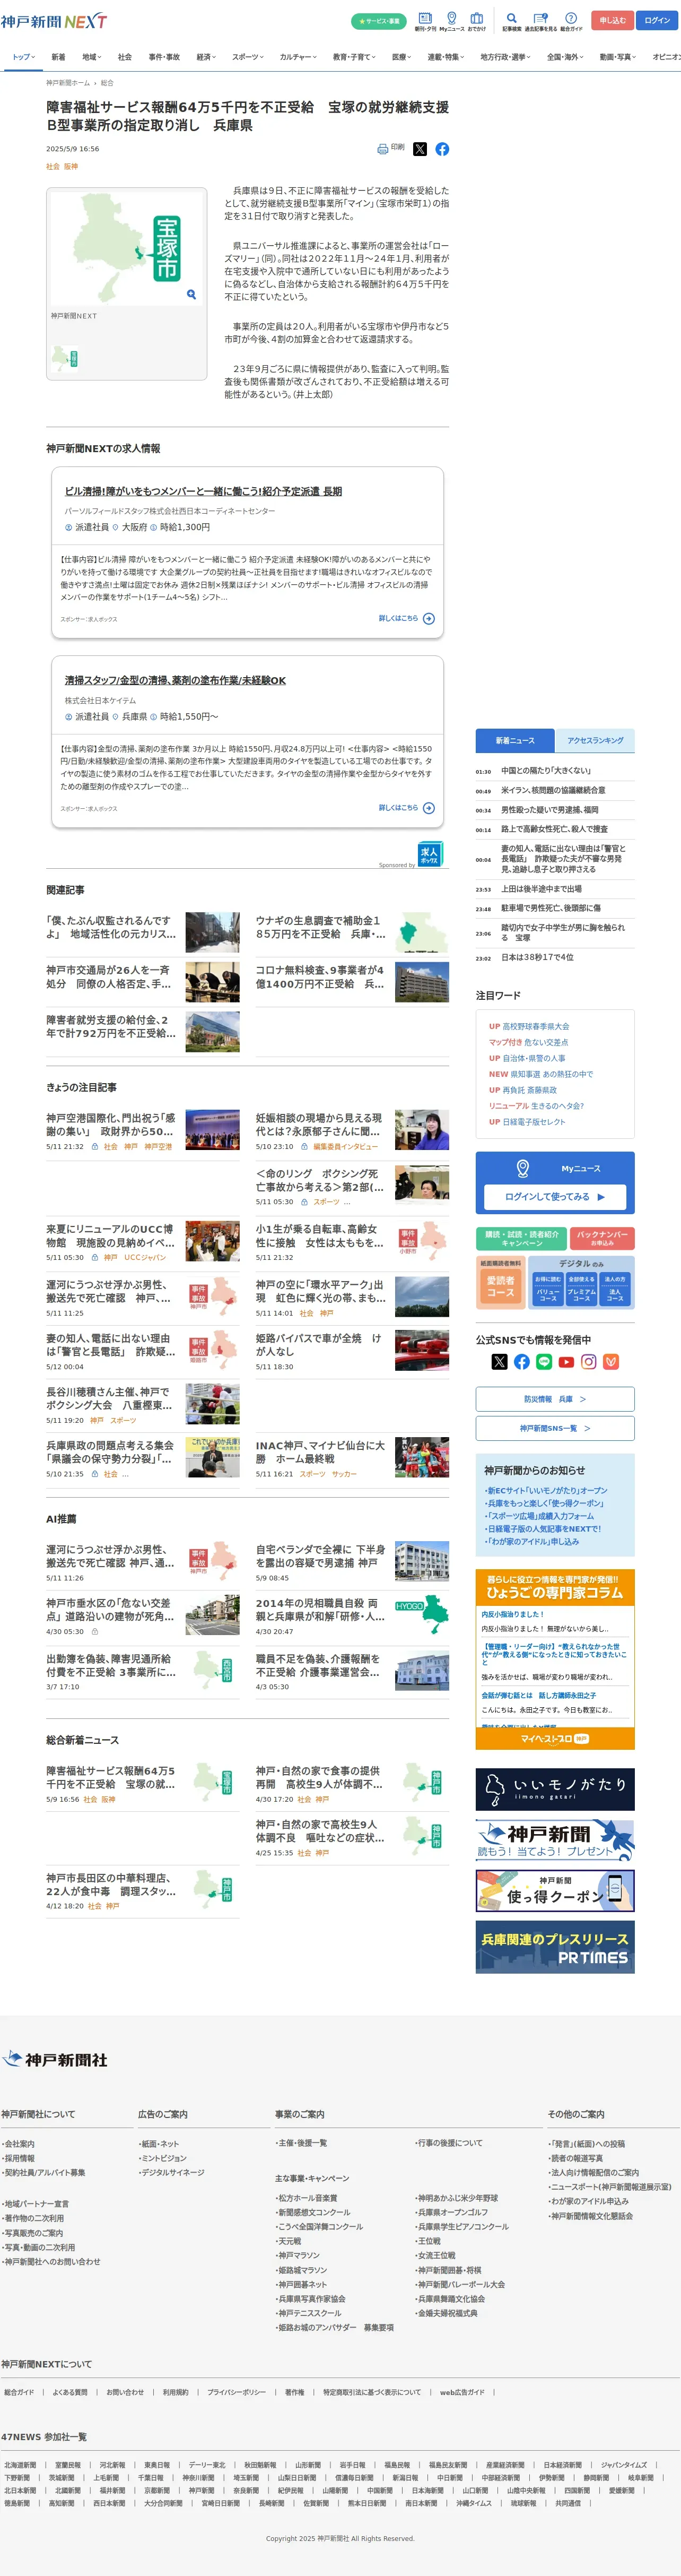Open orange V app icon in SNS section
Screen dimensions: 681x2576
[611, 1361]
